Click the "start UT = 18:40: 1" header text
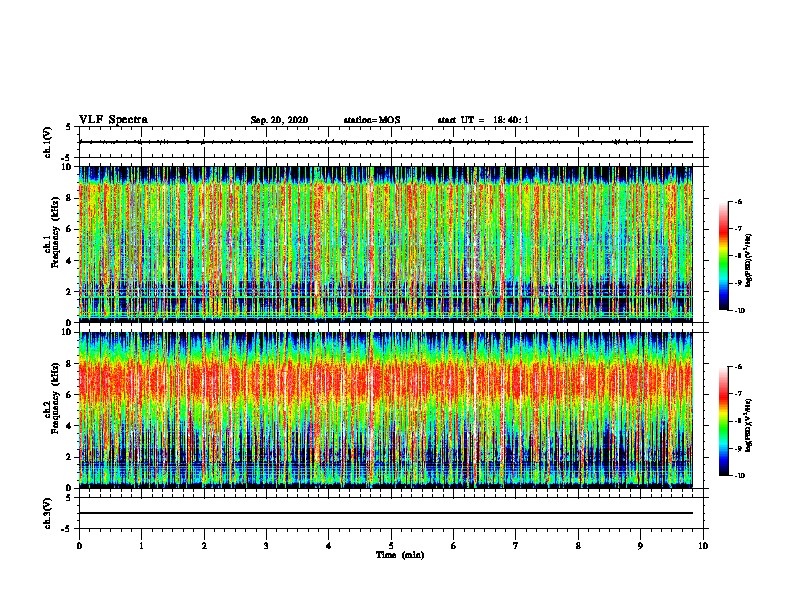 [483, 120]
